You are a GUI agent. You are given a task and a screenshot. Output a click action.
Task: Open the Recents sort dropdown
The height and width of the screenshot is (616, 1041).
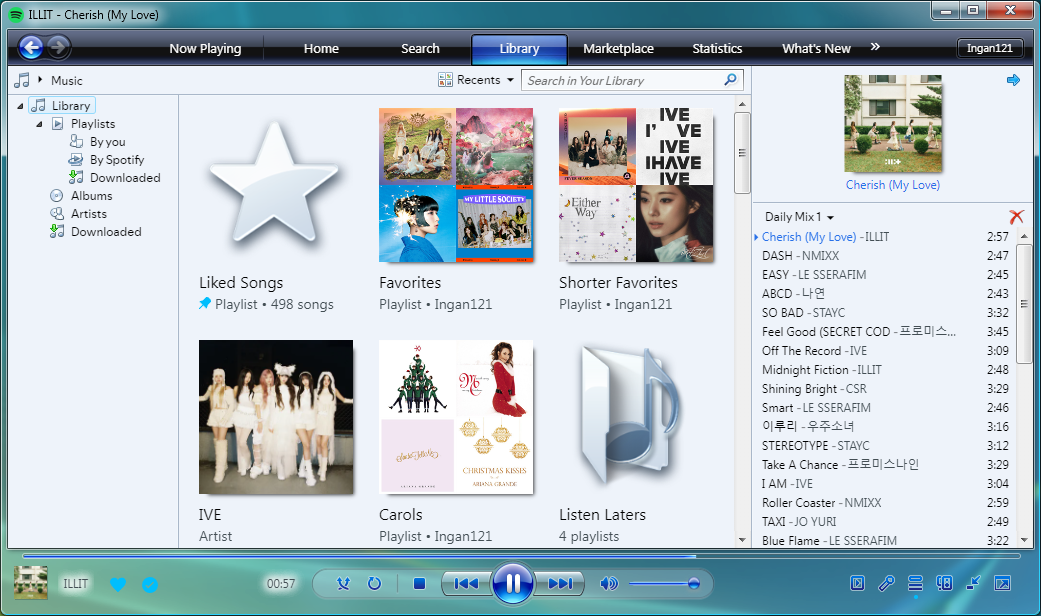pos(476,80)
